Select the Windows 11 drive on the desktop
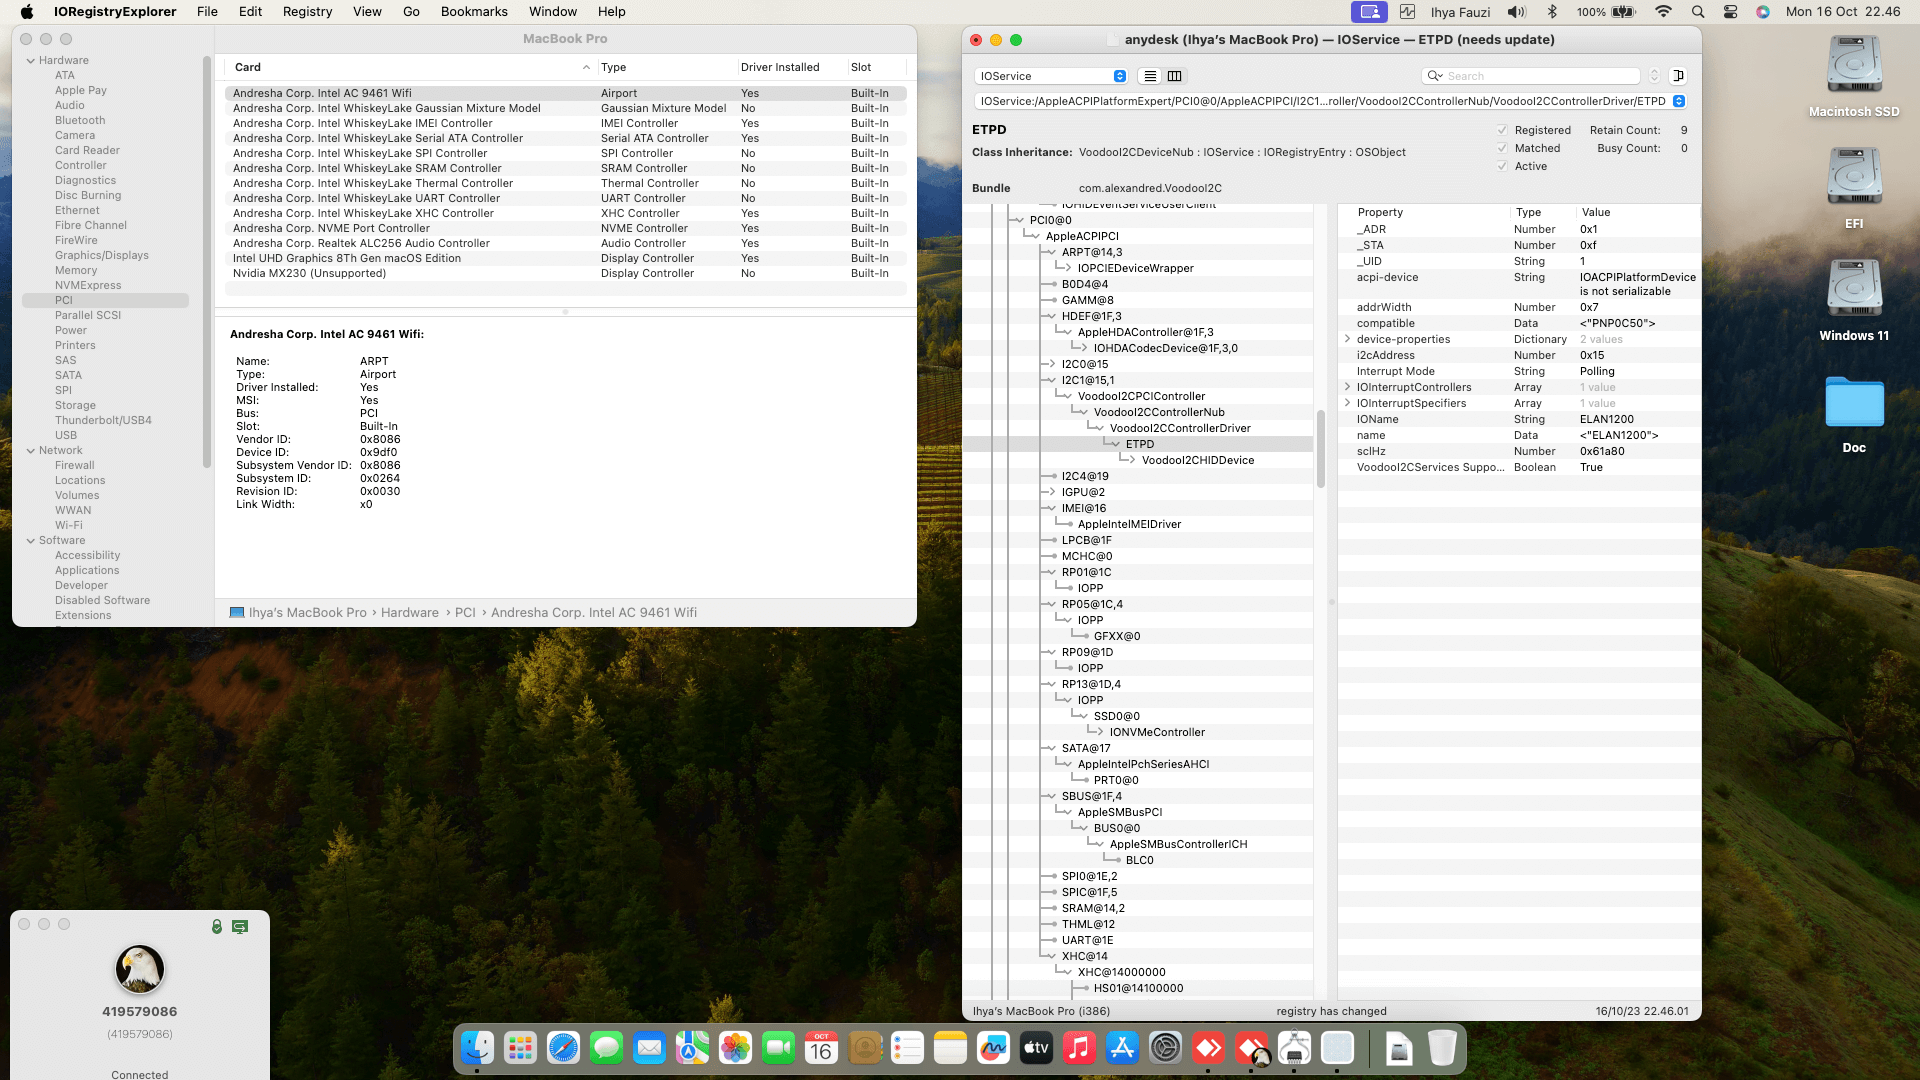 coord(1854,290)
